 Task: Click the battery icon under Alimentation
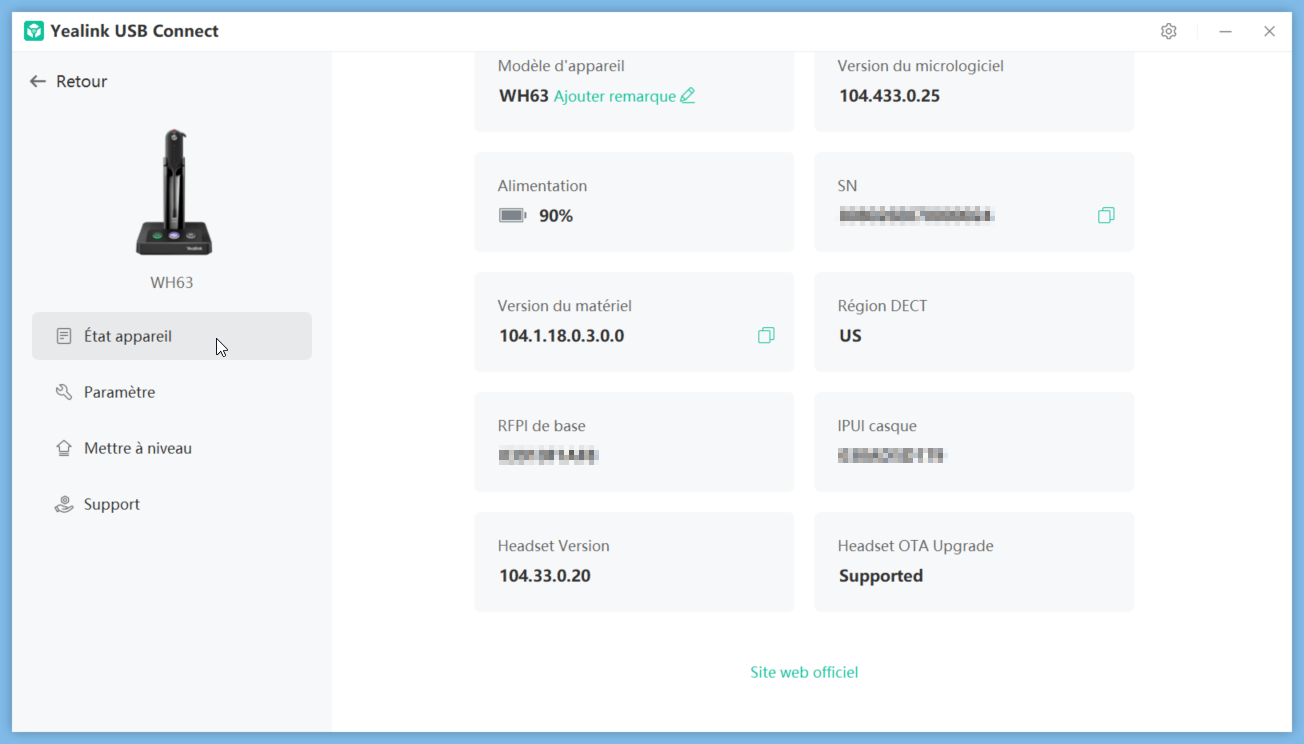tap(512, 216)
